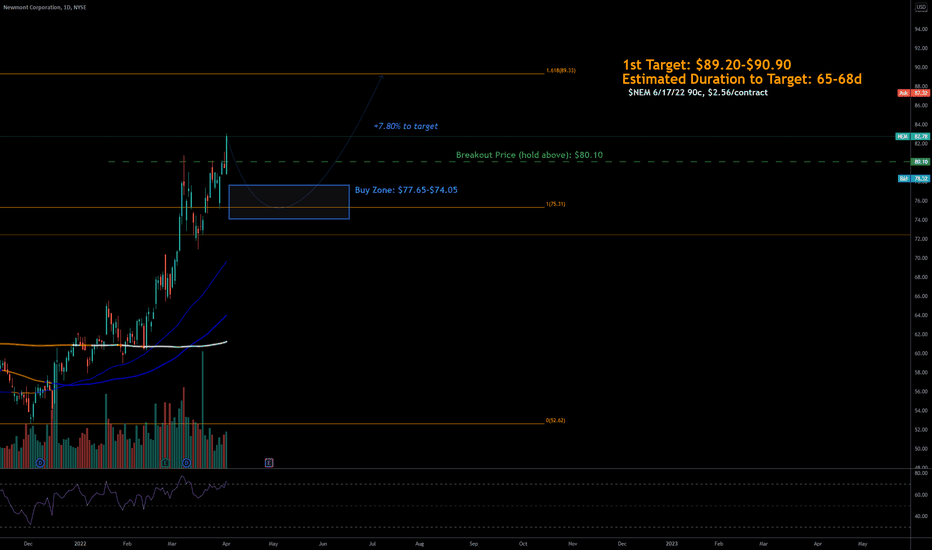The height and width of the screenshot is (550, 932).
Task: Click the dividend marker near December
Action: [40, 463]
